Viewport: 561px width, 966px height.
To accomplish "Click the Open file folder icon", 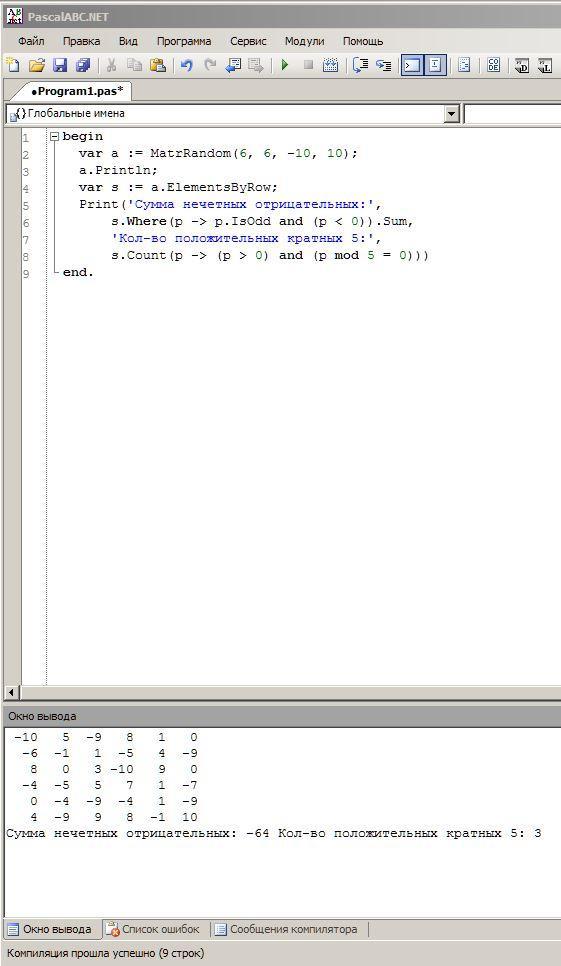I will point(37,65).
